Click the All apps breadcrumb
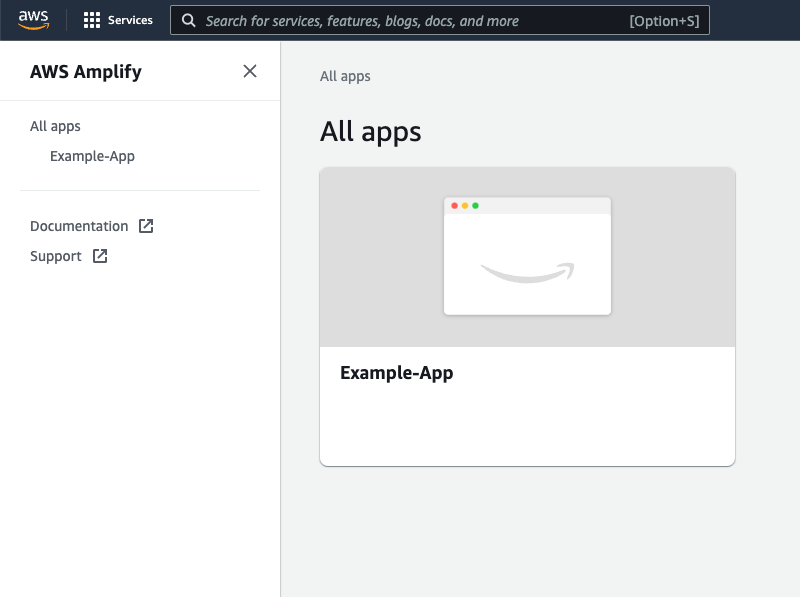The height and width of the screenshot is (597, 800). 345,76
